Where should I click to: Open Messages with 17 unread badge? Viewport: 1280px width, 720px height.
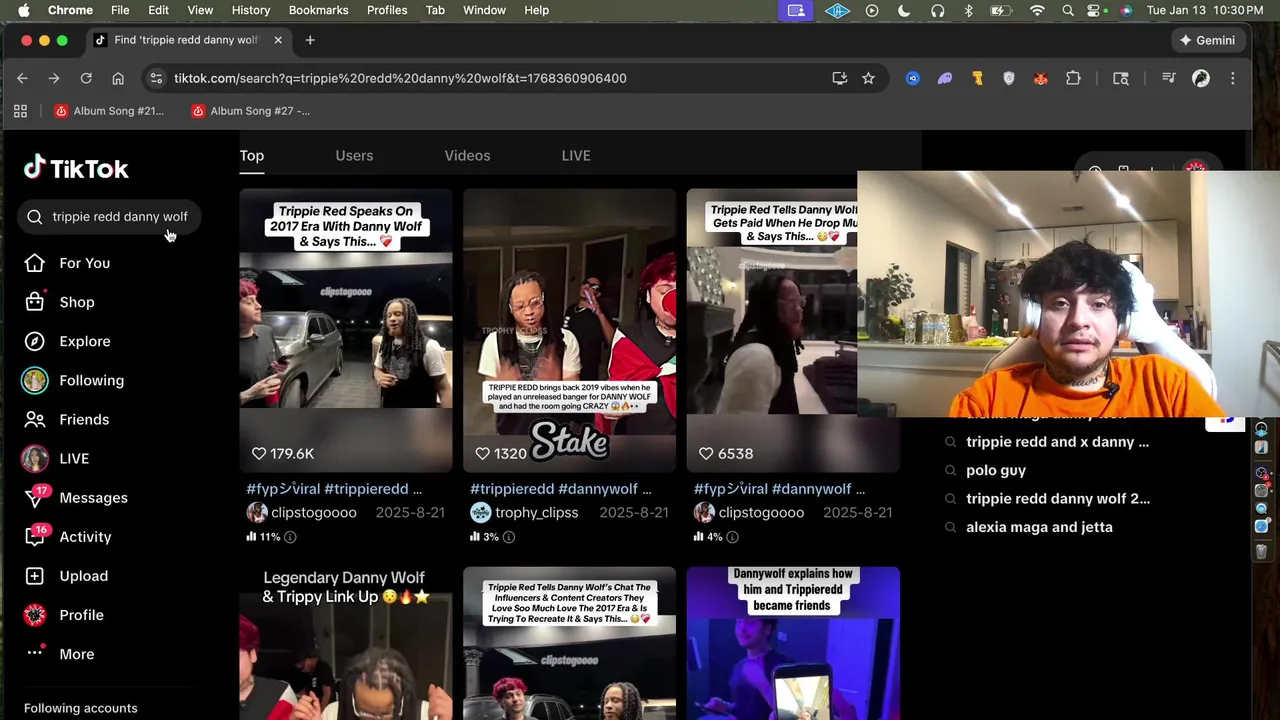(93, 497)
